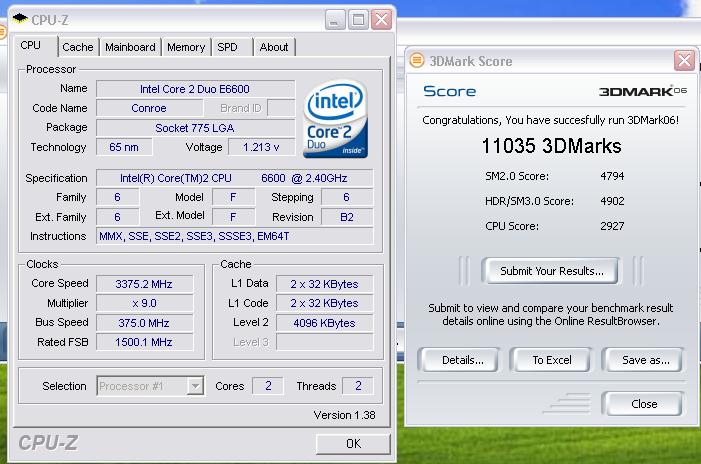701x464 pixels.
Task: Click the Stepping value 6
Action: pyautogui.click(x=347, y=197)
